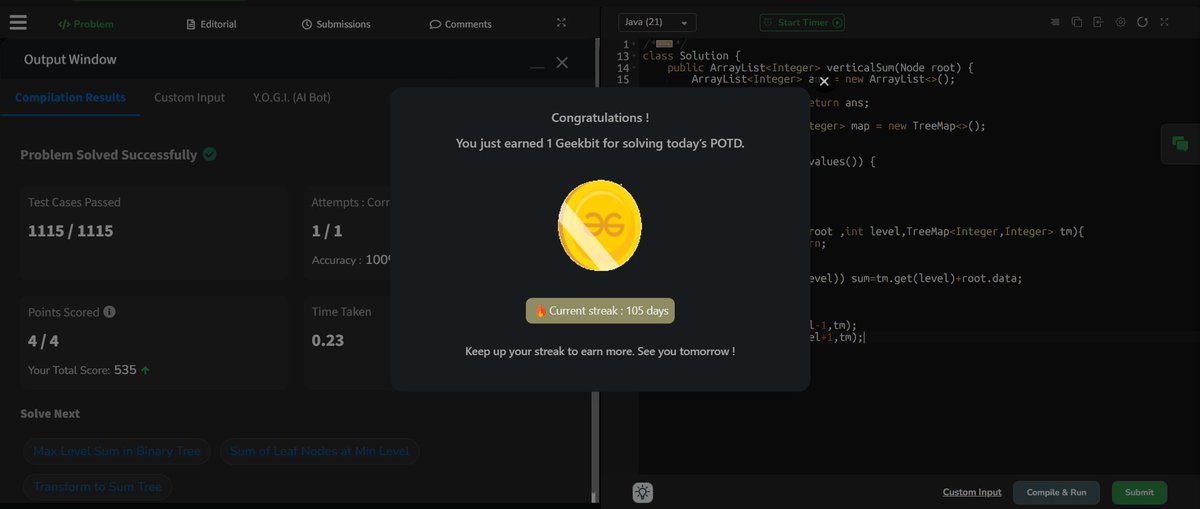Click the copy code icon
Image resolution: width=1200 pixels, height=509 pixels.
[x=1077, y=22]
